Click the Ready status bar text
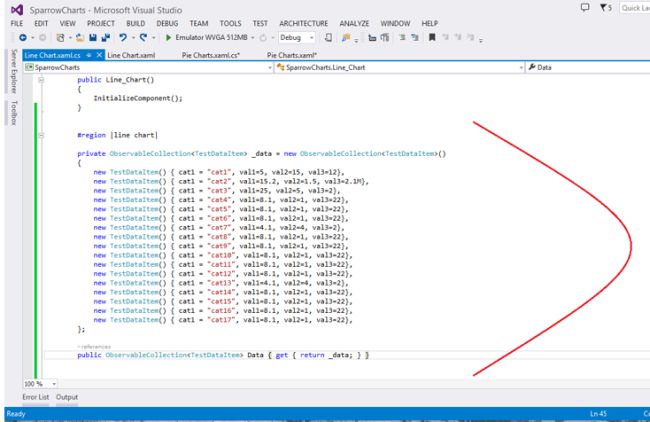 pyautogui.click(x=16, y=414)
